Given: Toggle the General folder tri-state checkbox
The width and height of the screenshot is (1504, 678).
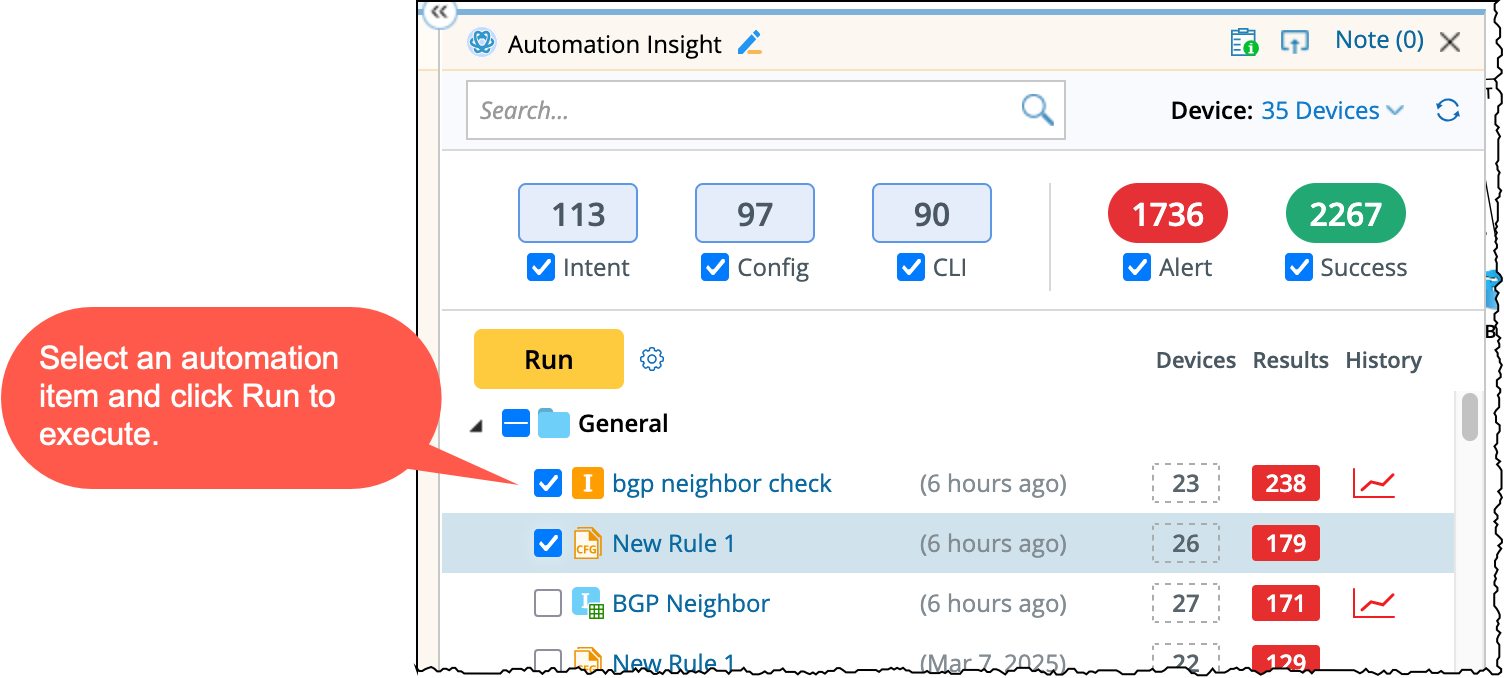Looking at the screenshot, I should pyautogui.click(x=516, y=424).
